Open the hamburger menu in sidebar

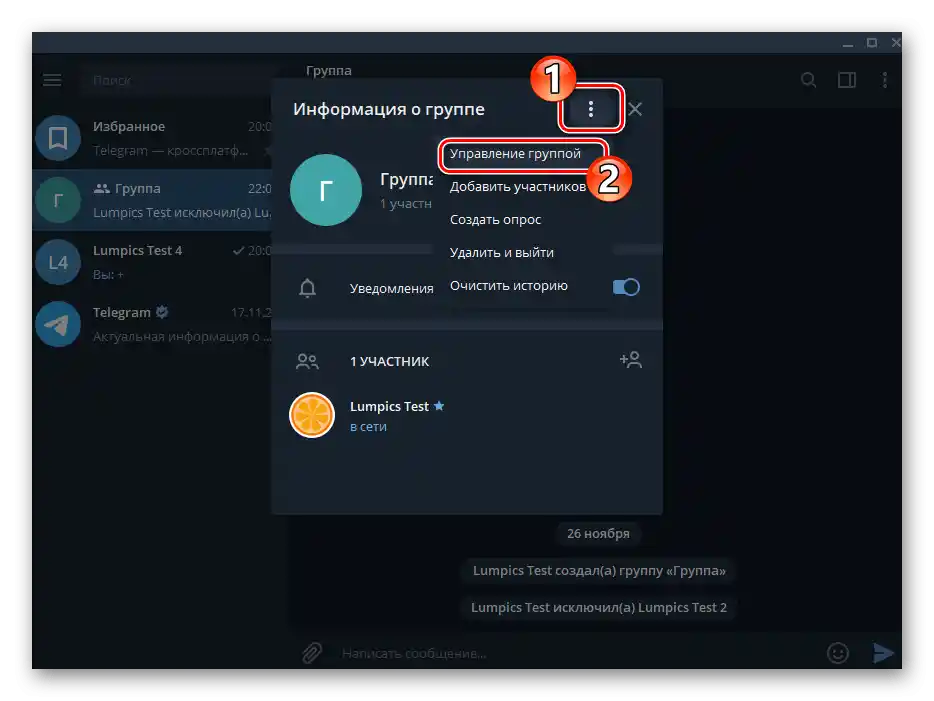[x=52, y=80]
